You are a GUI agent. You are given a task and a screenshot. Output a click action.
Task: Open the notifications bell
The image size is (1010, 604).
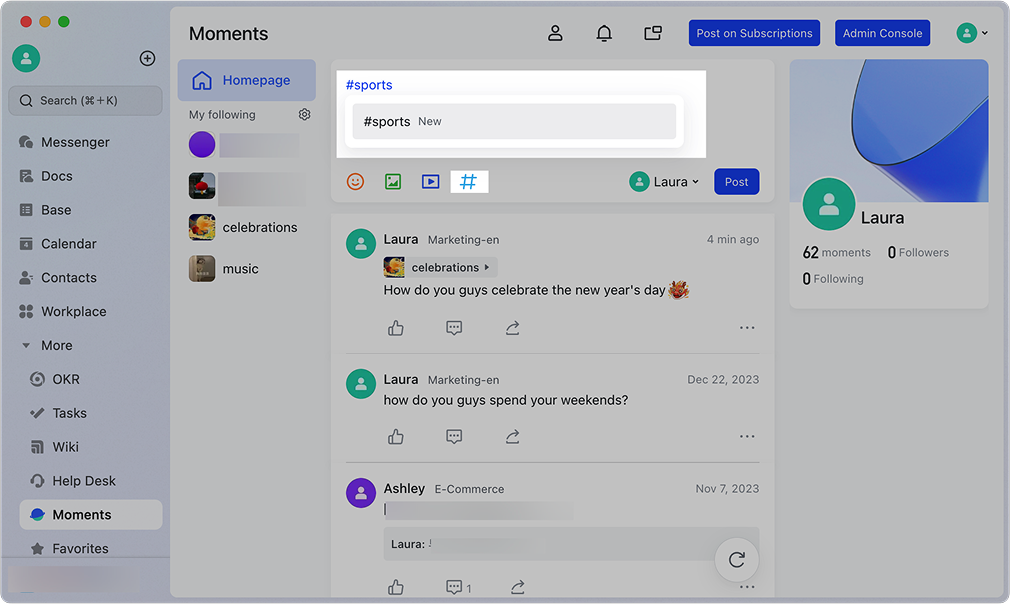pyautogui.click(x=604, y=33)
